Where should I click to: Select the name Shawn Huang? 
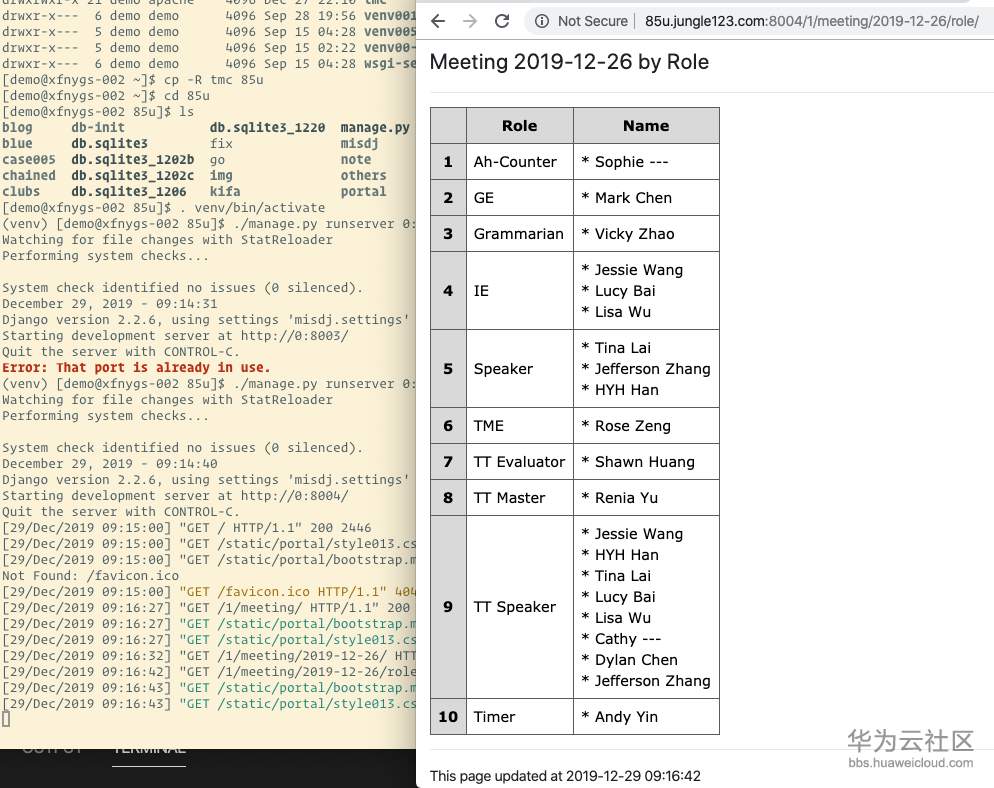coord(645,462)
